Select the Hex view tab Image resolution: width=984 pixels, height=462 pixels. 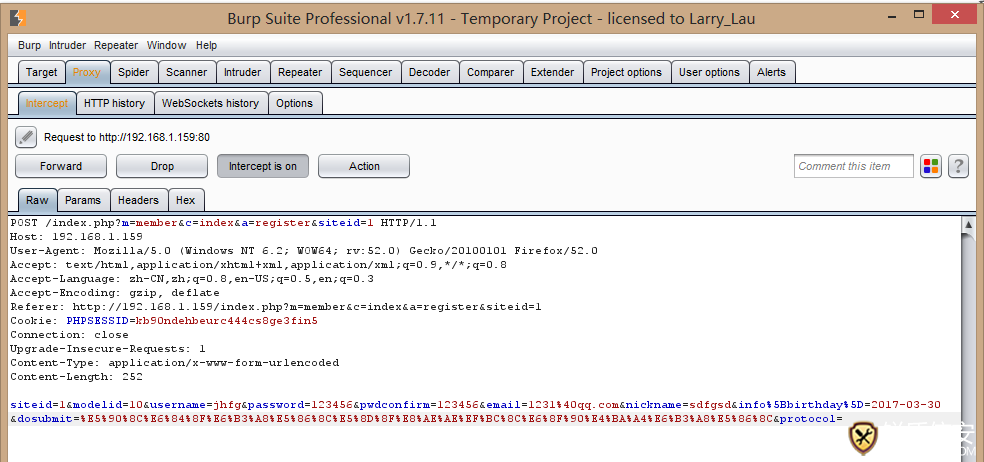[x=185, y=200]
